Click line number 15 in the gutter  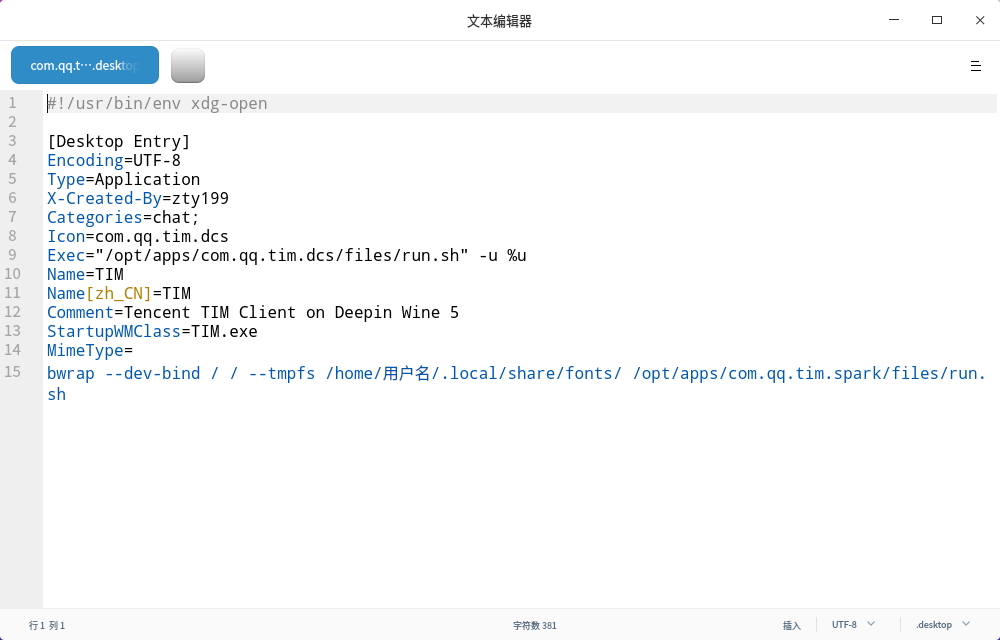[12, 372]
